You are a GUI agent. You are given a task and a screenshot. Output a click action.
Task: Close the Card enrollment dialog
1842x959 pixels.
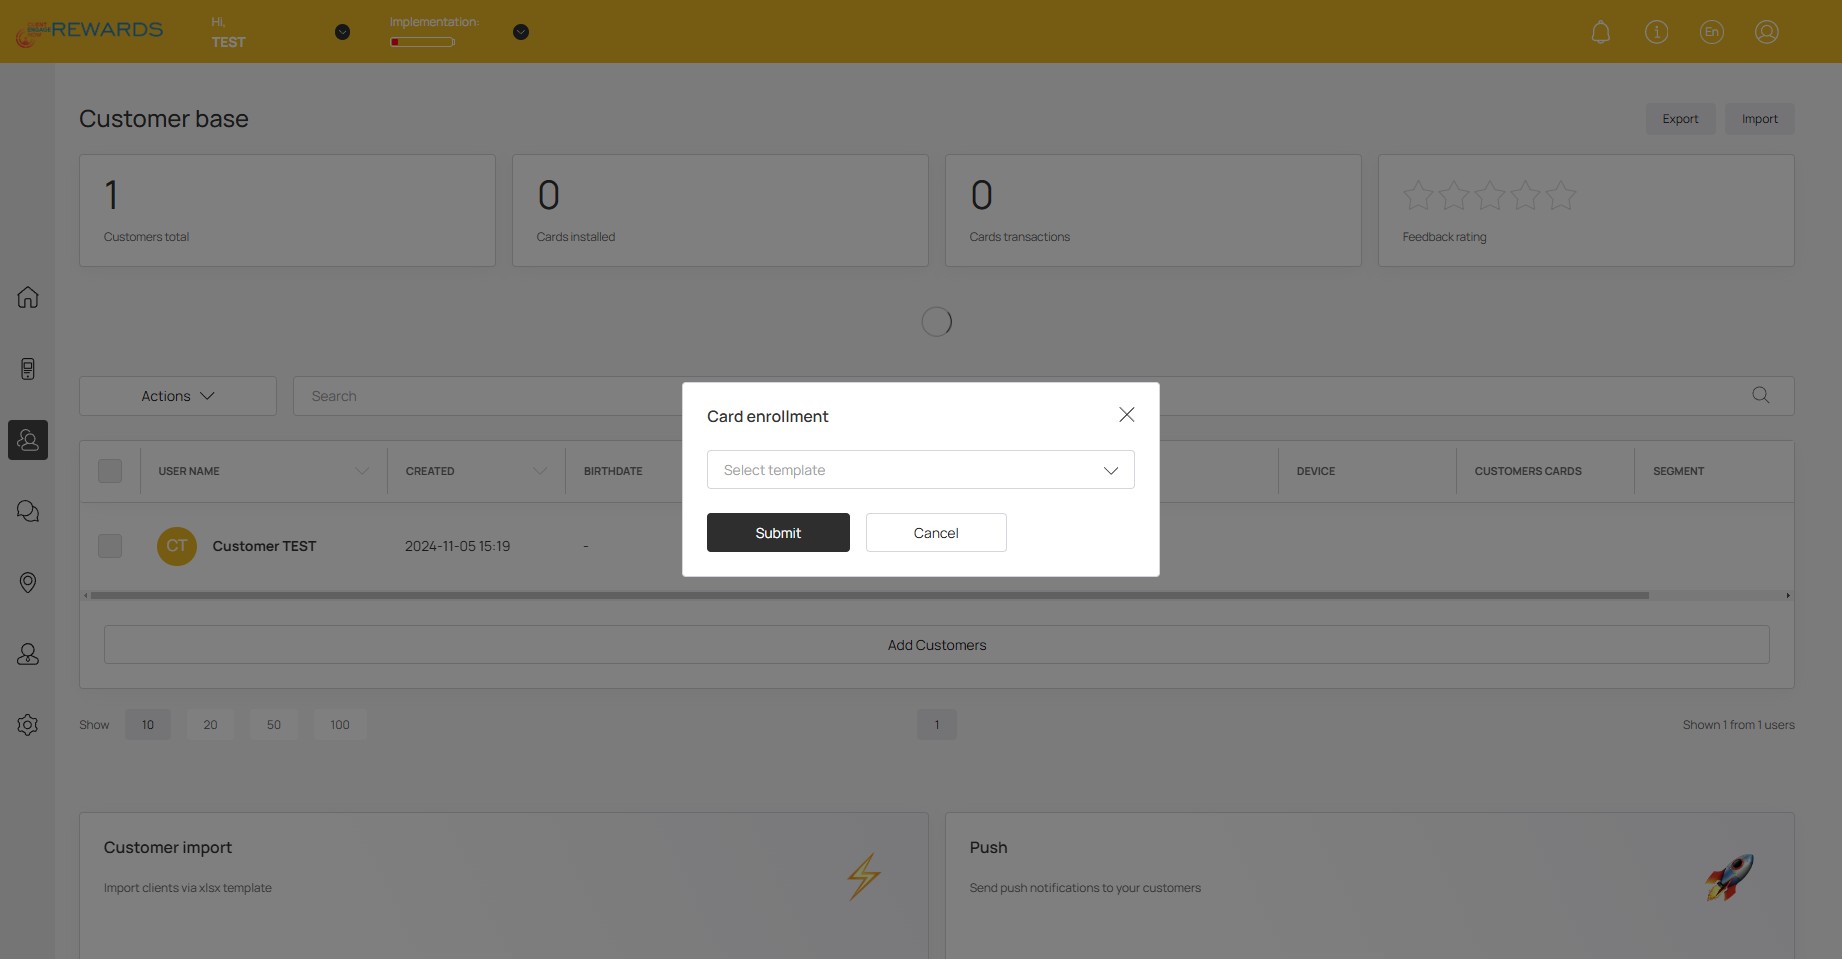[x=1127, y=414]
